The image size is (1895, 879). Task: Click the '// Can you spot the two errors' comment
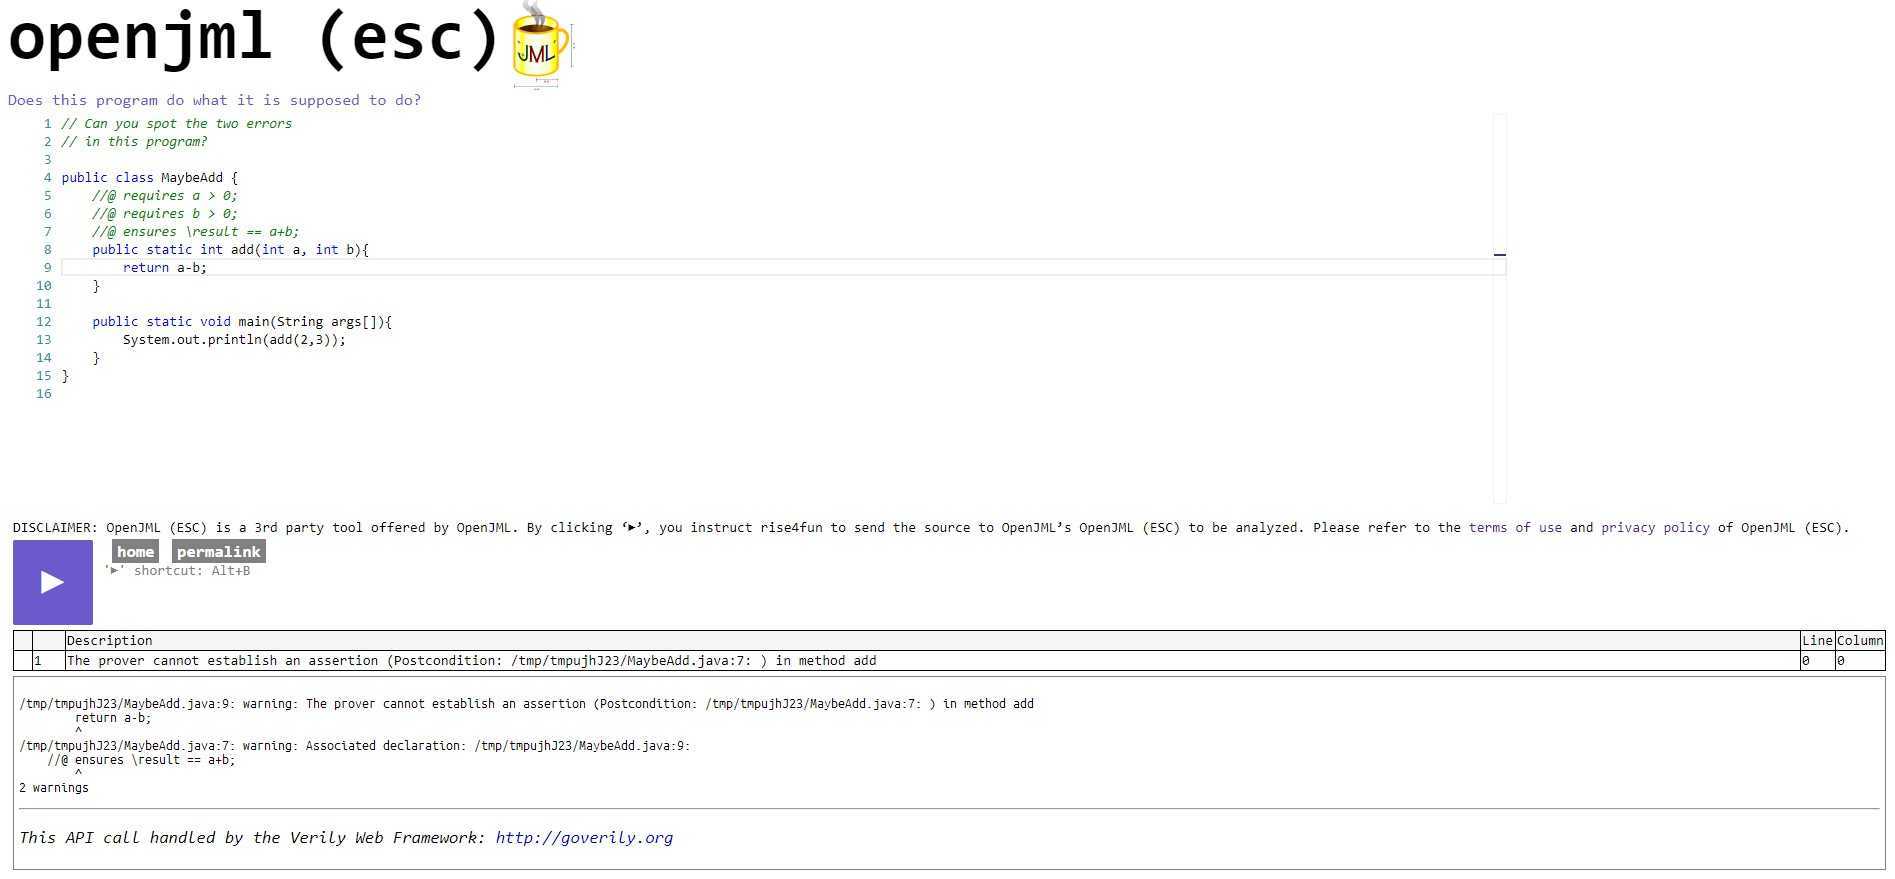click(176, 124)
